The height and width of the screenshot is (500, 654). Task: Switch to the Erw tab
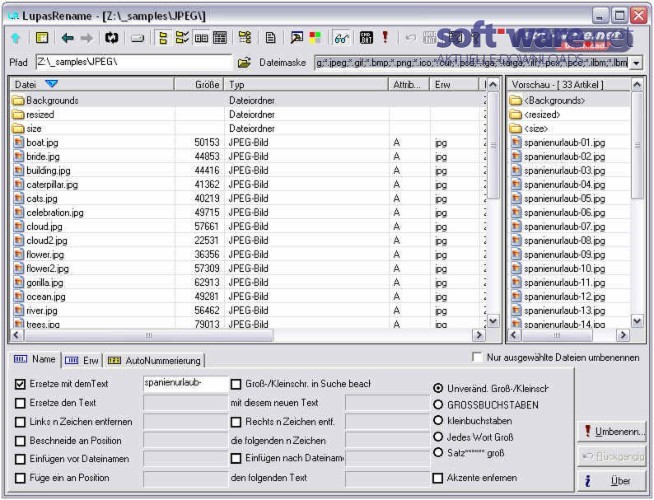click(82, 361)
